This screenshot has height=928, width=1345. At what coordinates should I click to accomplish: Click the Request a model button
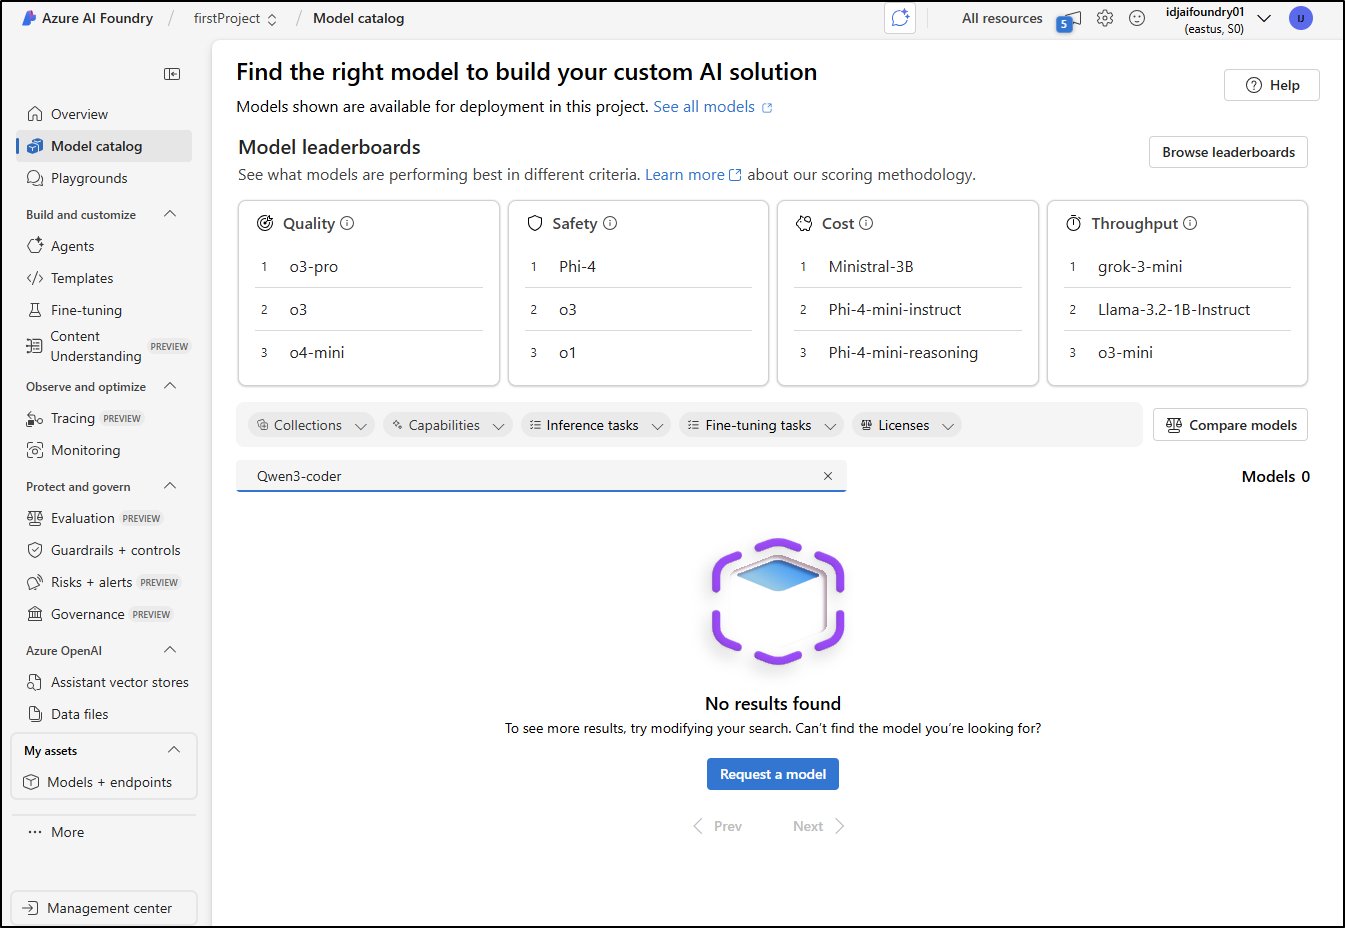(x=773, y=774)
